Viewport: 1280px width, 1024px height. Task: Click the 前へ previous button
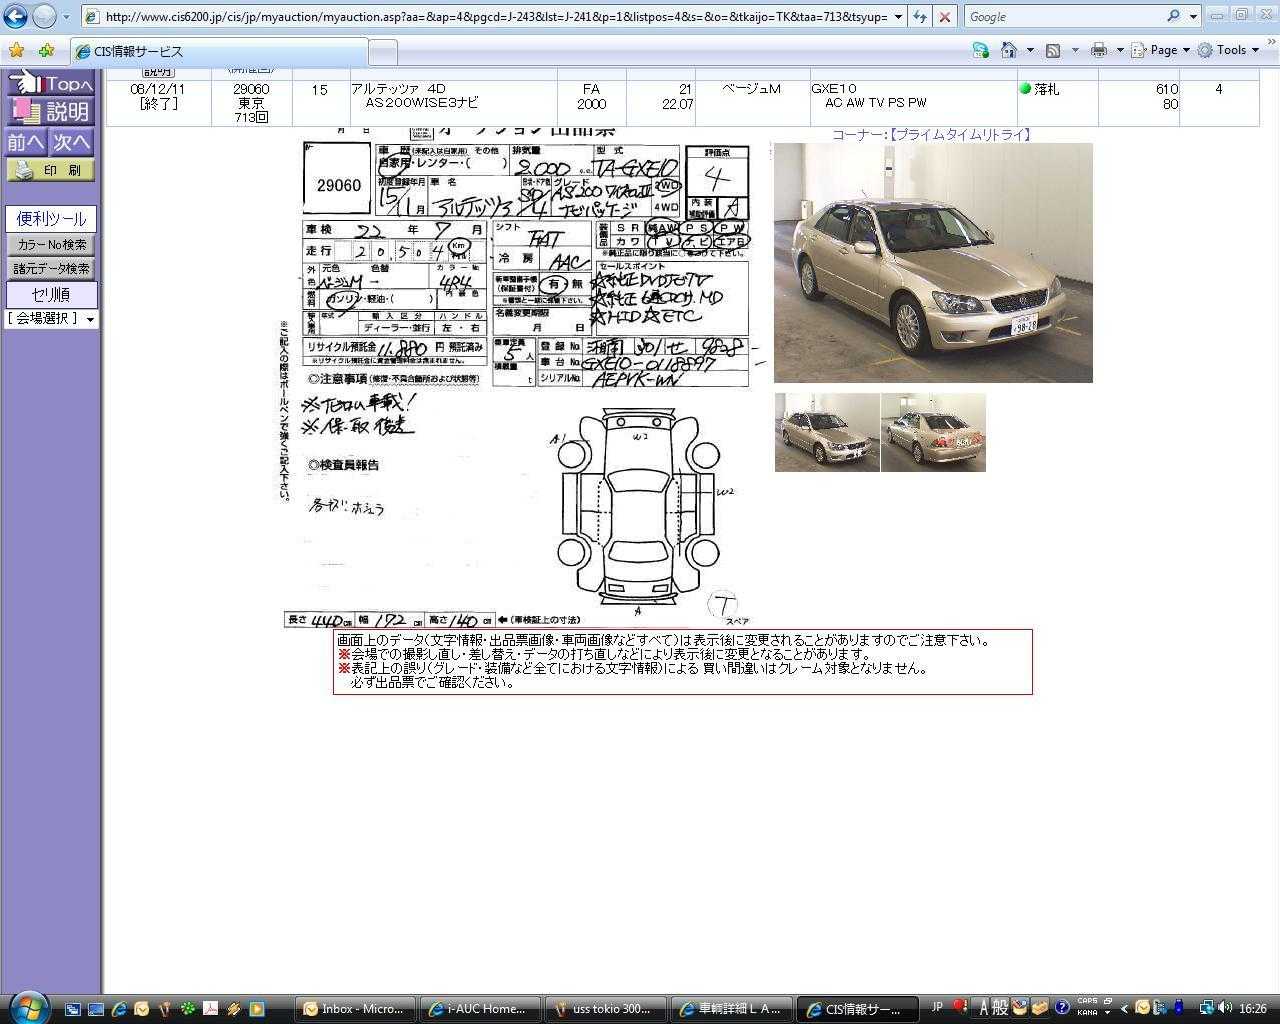click(26, 142)
